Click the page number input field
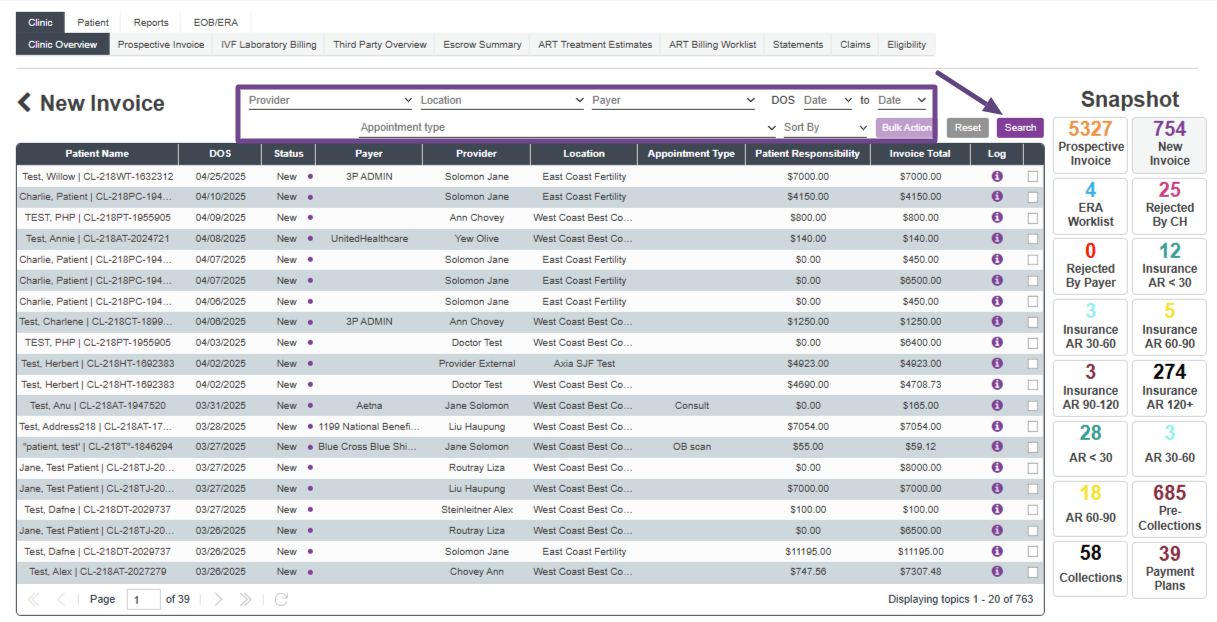The height and width of the screenshot is (622, 1217). 143,599
